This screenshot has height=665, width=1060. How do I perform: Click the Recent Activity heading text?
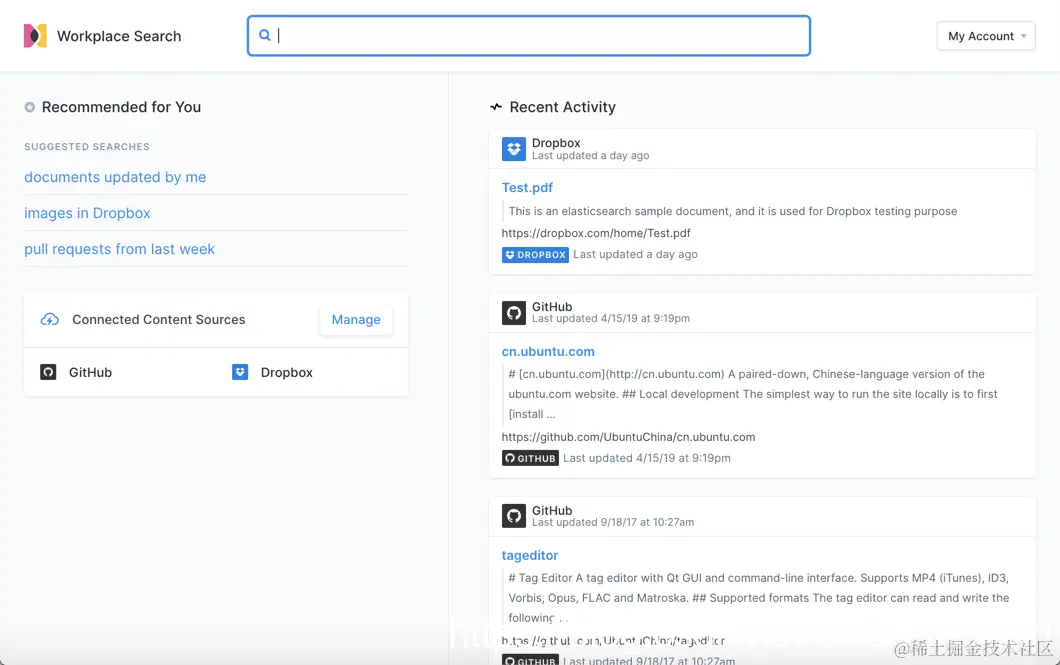pos(562,107)
